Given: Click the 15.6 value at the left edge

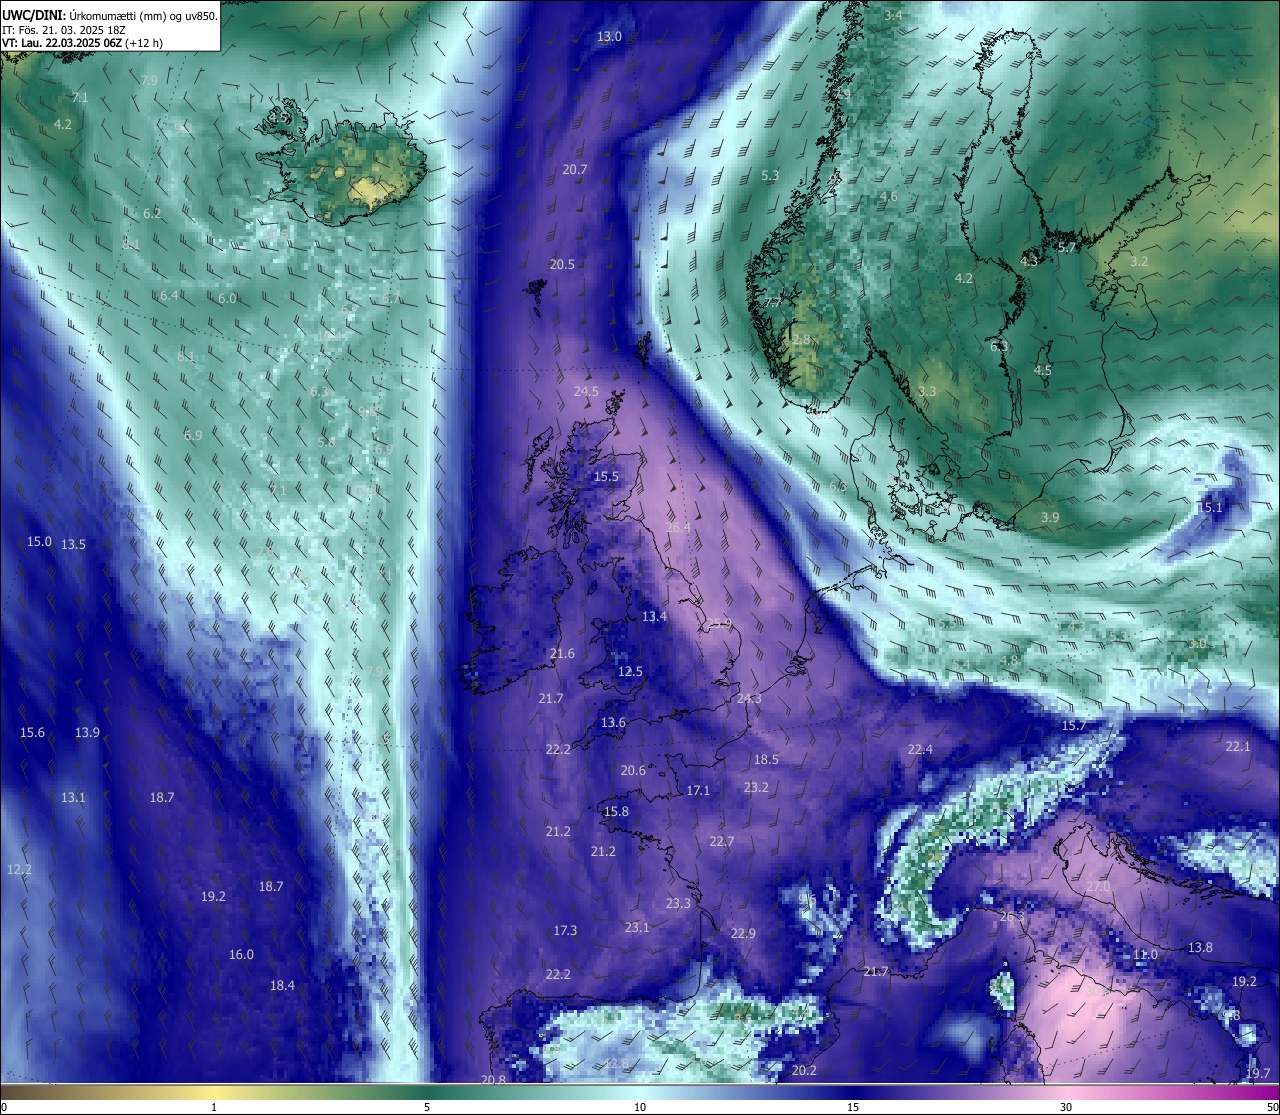Looking at the screenshot, I should click(32, 732).
